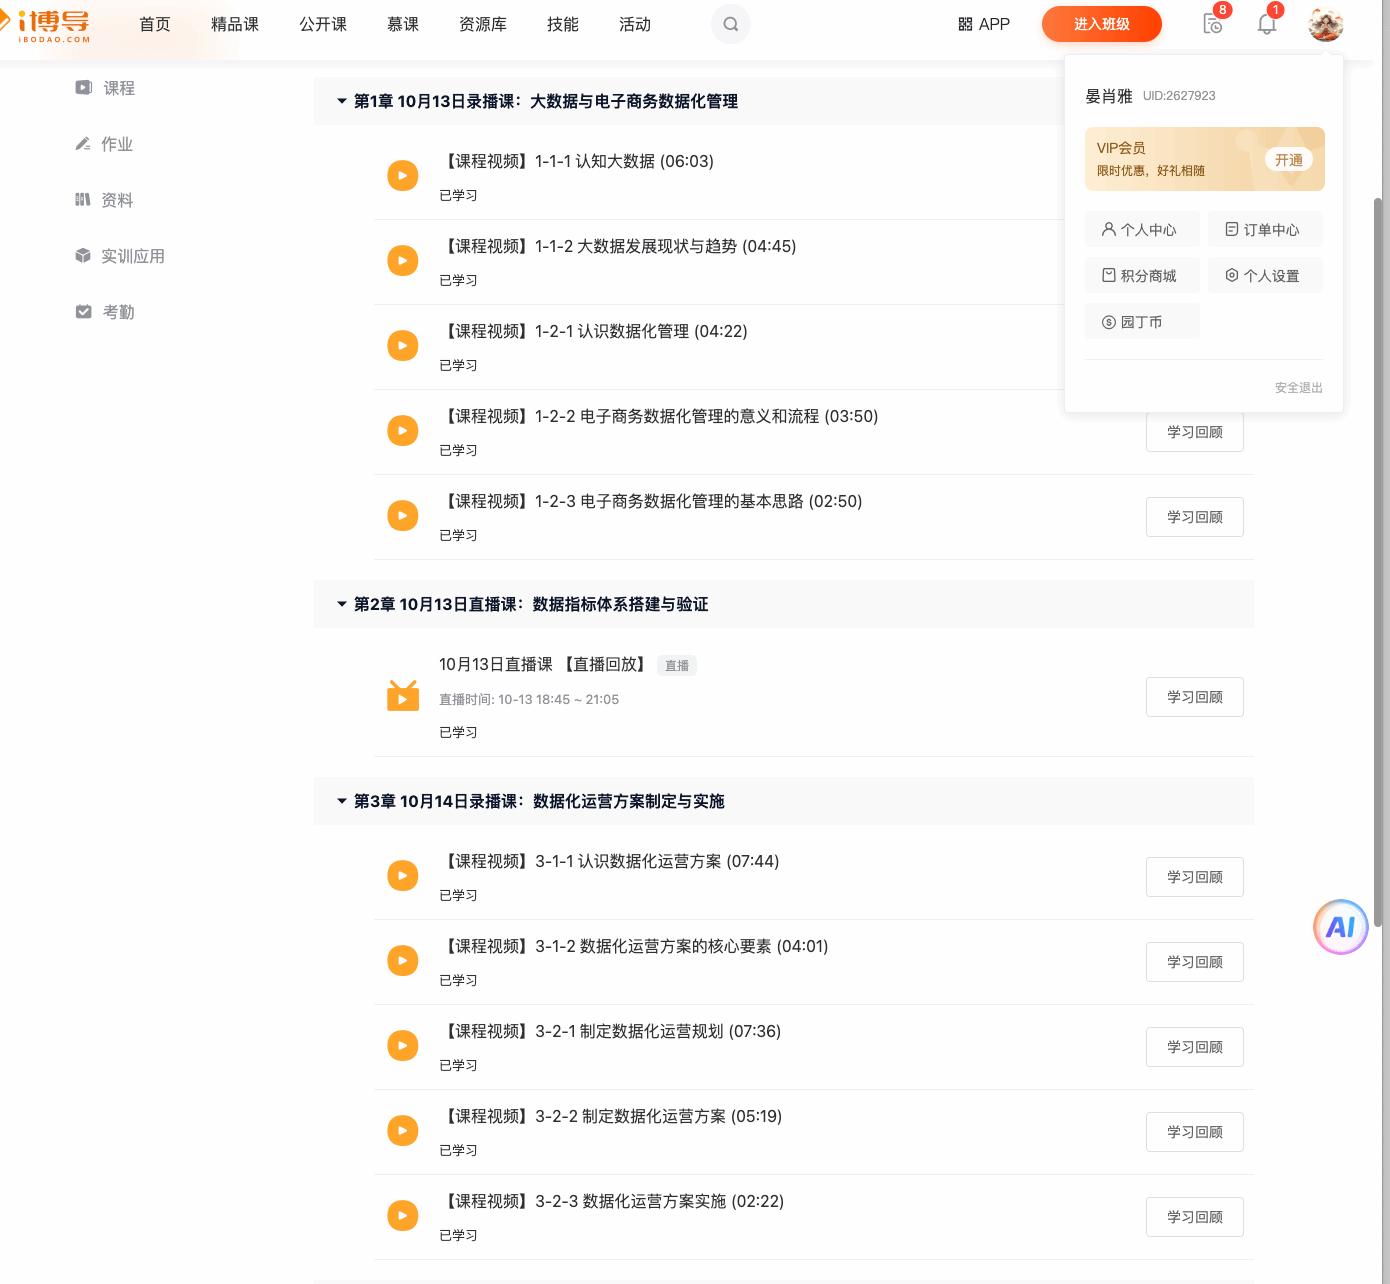This screenshot has height=1284, width=1390.
Task: Open 个人设置 from the user dropdown
Action: tap(1264, 276)
